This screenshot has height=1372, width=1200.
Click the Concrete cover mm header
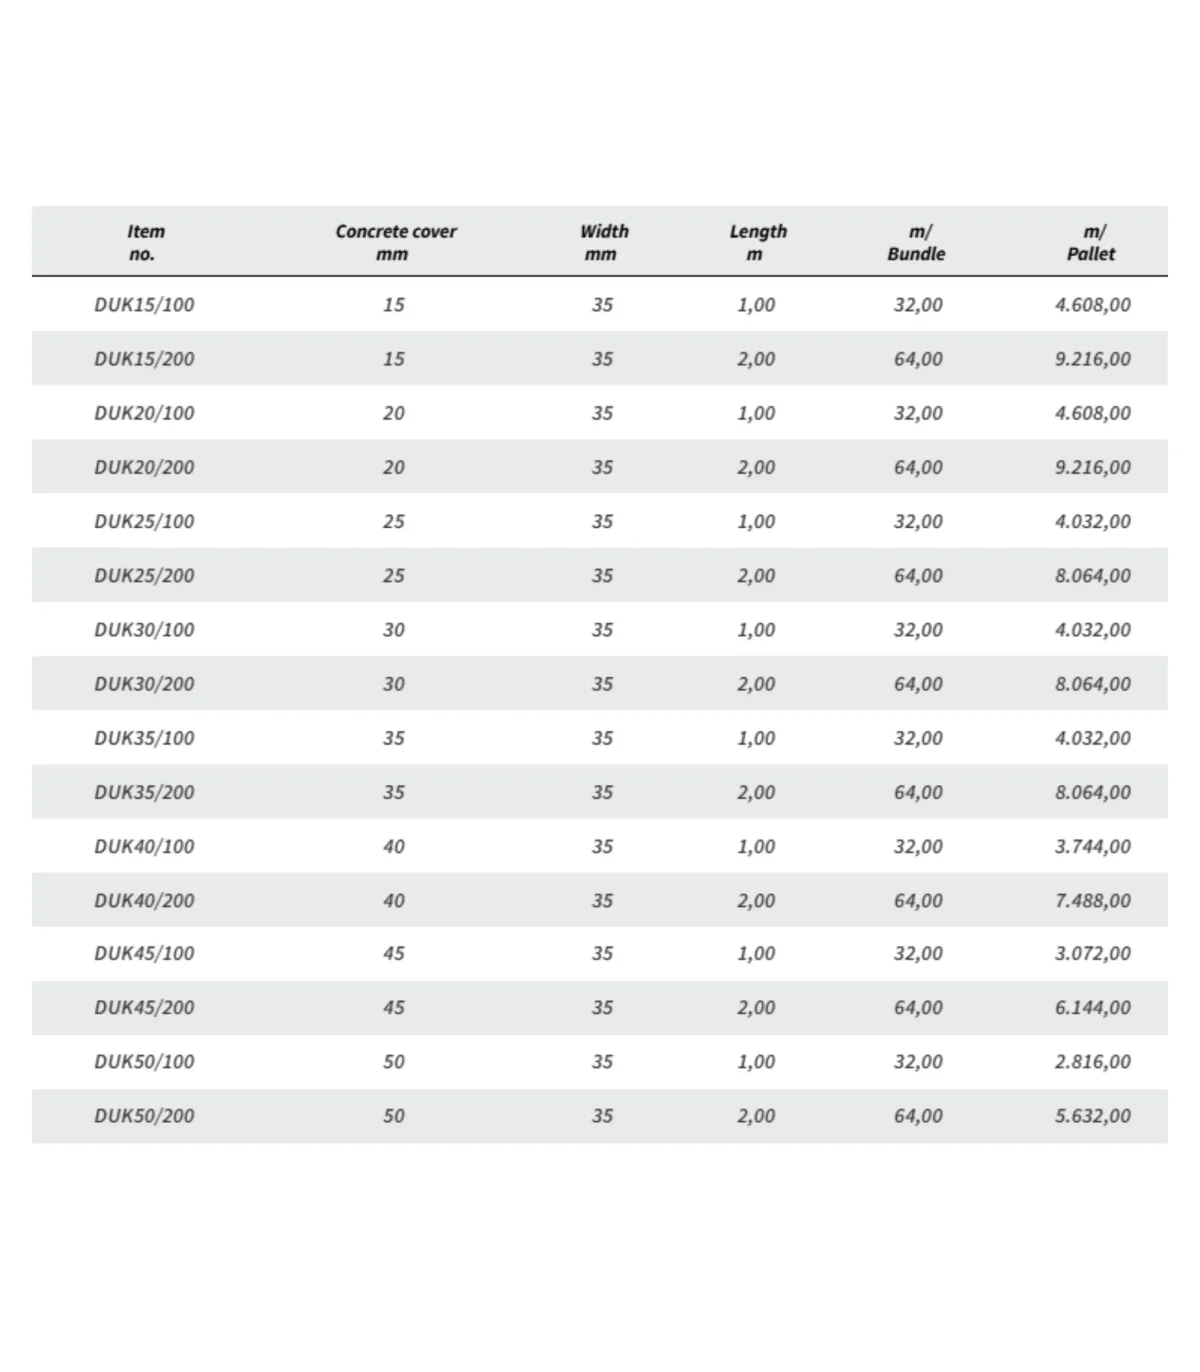(395, 242)
